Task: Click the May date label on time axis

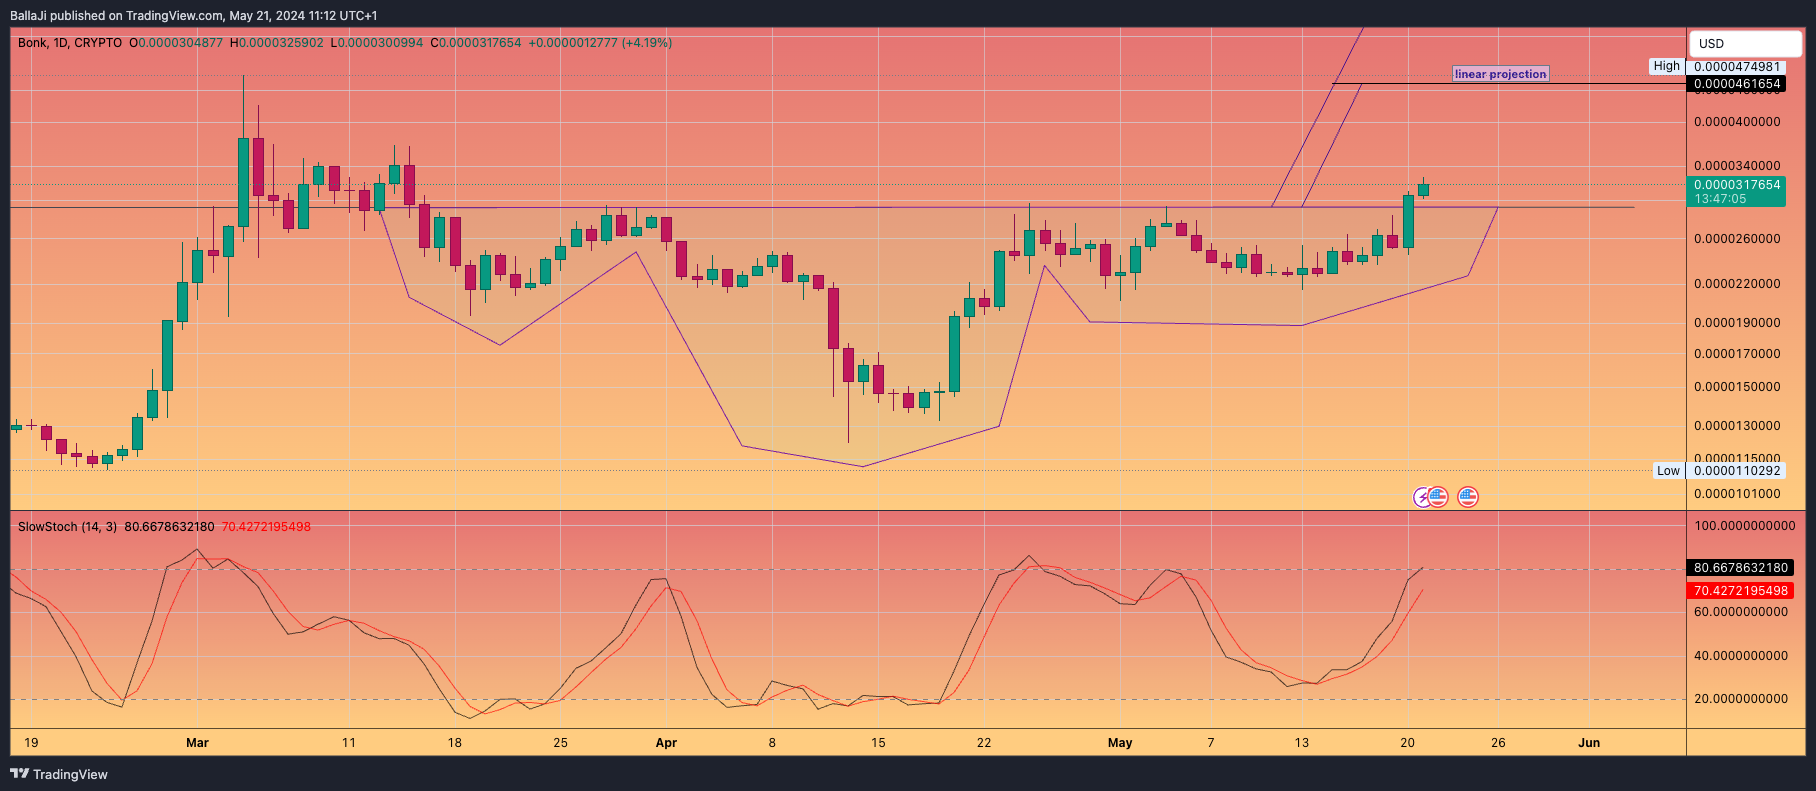Action: point(1120,743)
